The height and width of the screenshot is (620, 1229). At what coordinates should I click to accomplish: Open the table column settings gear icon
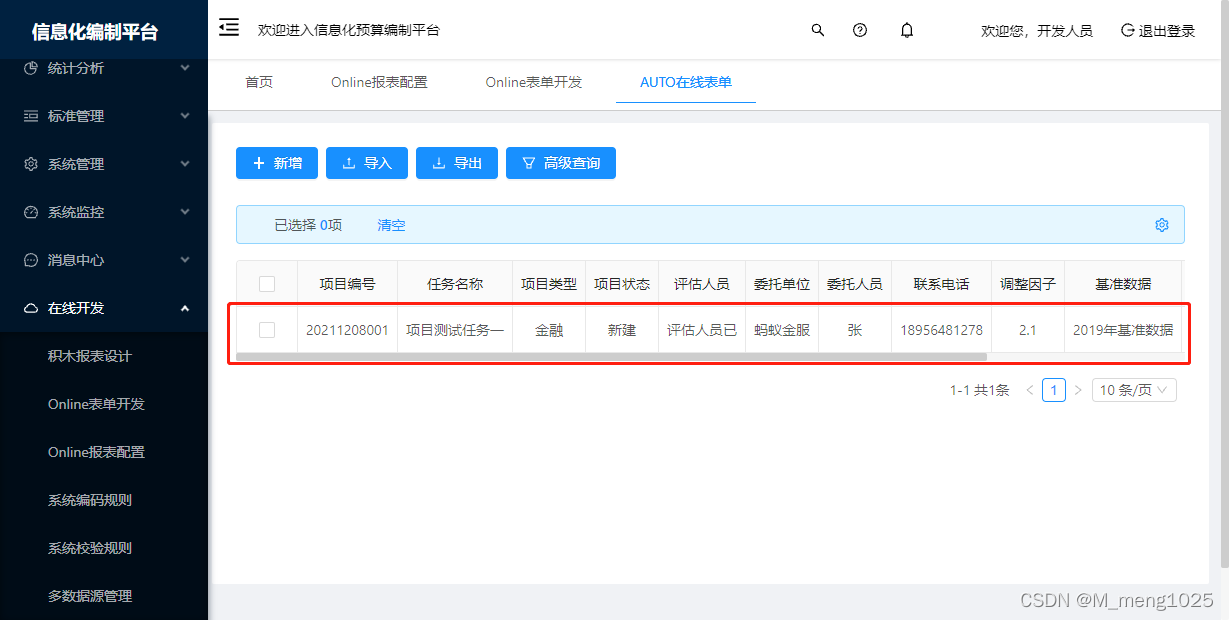tap(1161, 225)
